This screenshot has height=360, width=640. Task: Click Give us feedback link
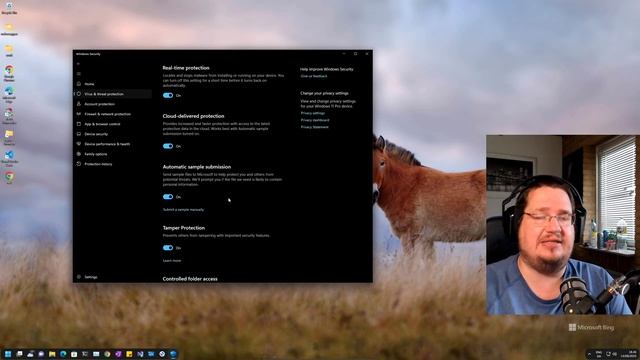coord(314,76)
